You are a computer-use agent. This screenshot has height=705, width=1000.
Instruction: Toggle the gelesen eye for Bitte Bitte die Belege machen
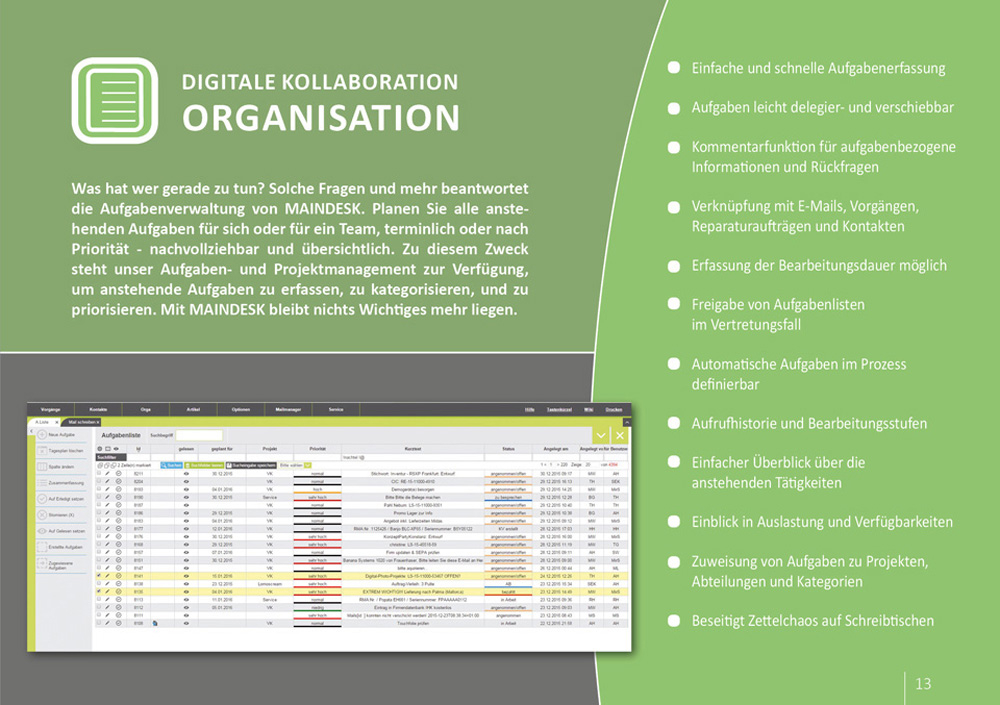click(x=186, y=497)
